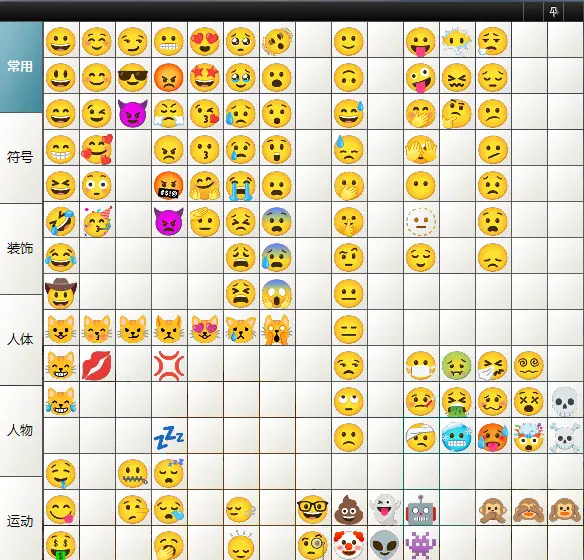Insert the robot face emoji
Screen dimensions: 584x560
click(420, 509)
